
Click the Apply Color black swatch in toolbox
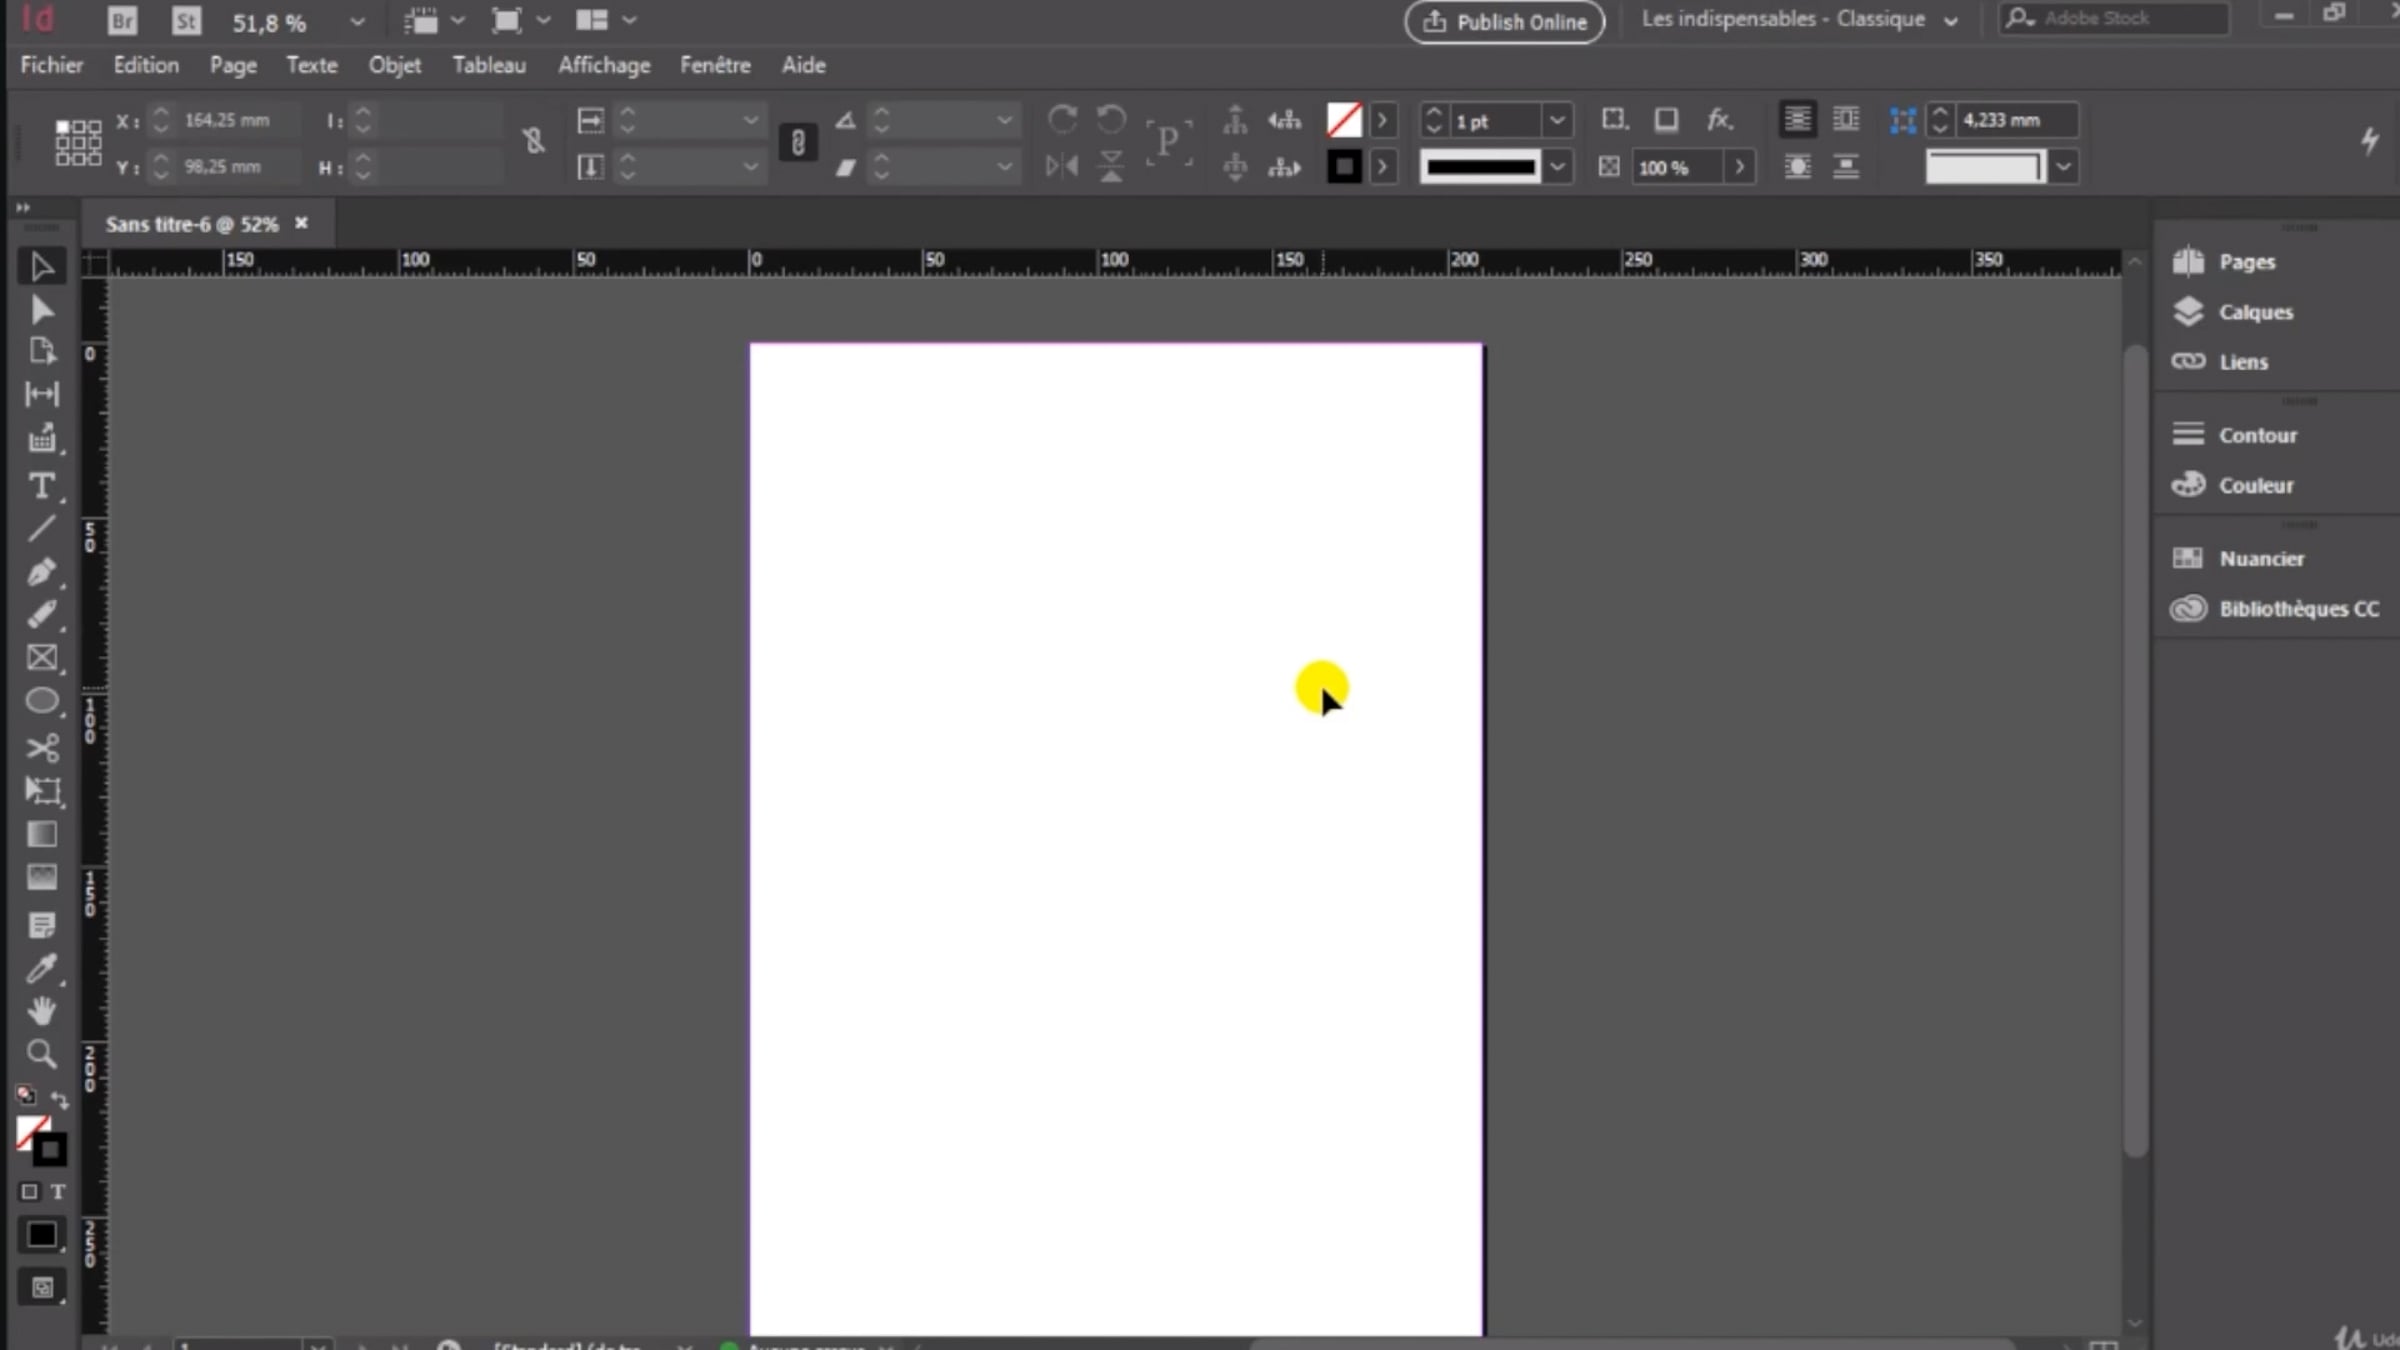[42, 1234]
